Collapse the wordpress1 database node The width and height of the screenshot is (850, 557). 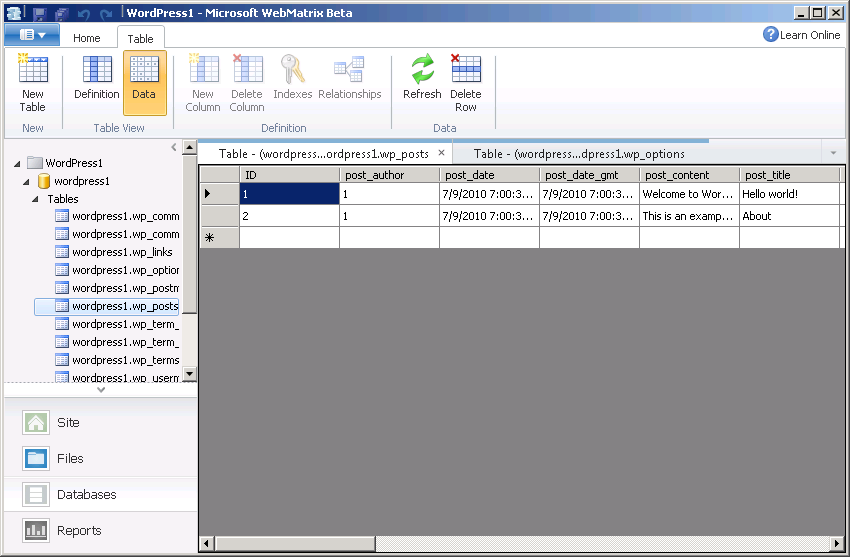[x=26, y=182]
